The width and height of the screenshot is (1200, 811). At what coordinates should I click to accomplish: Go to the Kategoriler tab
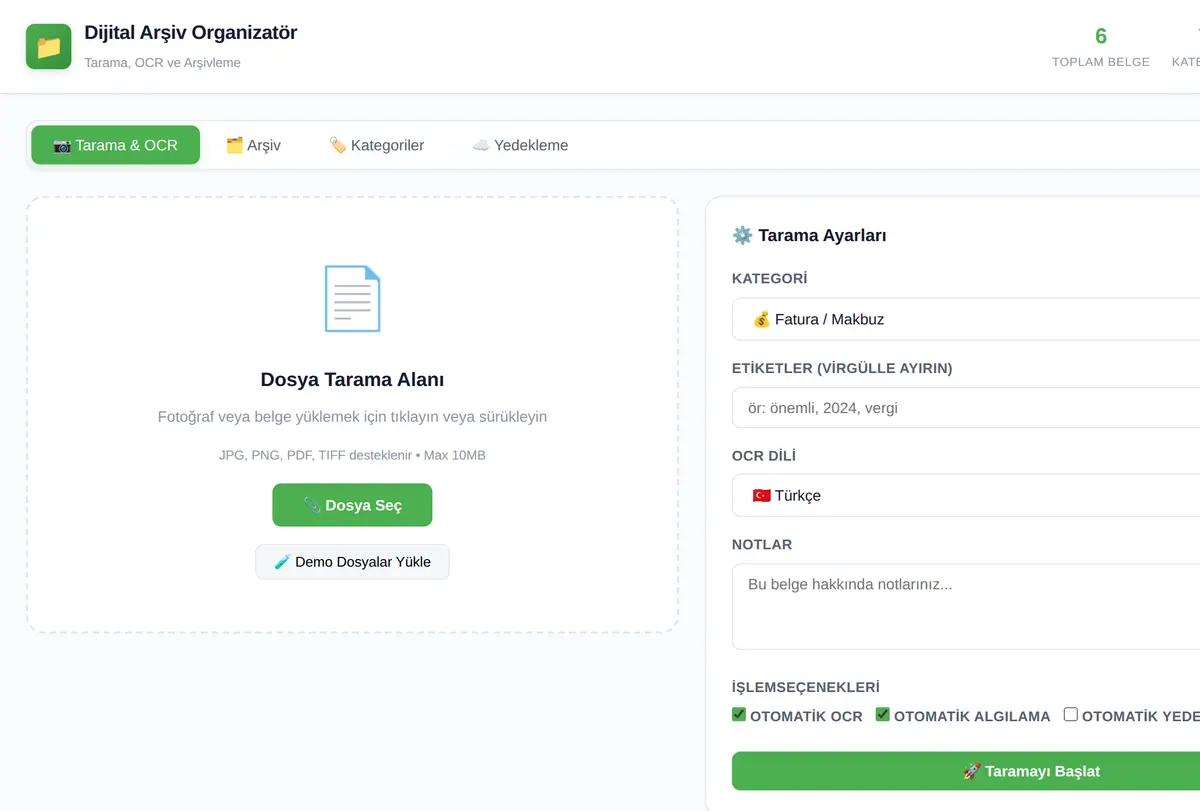(376, 145)
